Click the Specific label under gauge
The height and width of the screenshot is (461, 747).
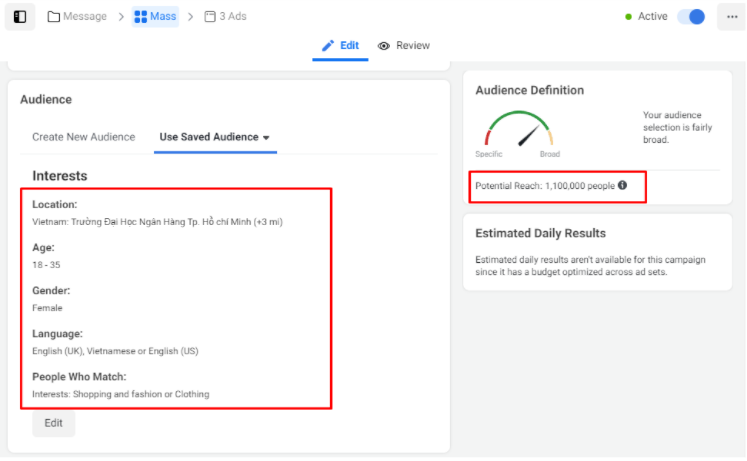pyautogui.click(x=488, y=154)
